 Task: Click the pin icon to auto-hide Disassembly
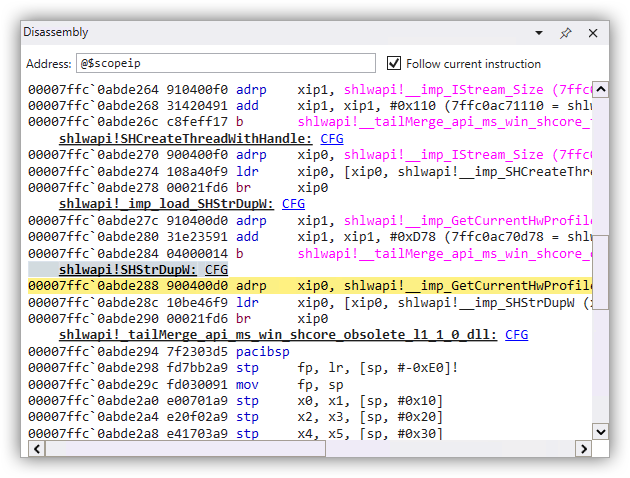[565, 33]
